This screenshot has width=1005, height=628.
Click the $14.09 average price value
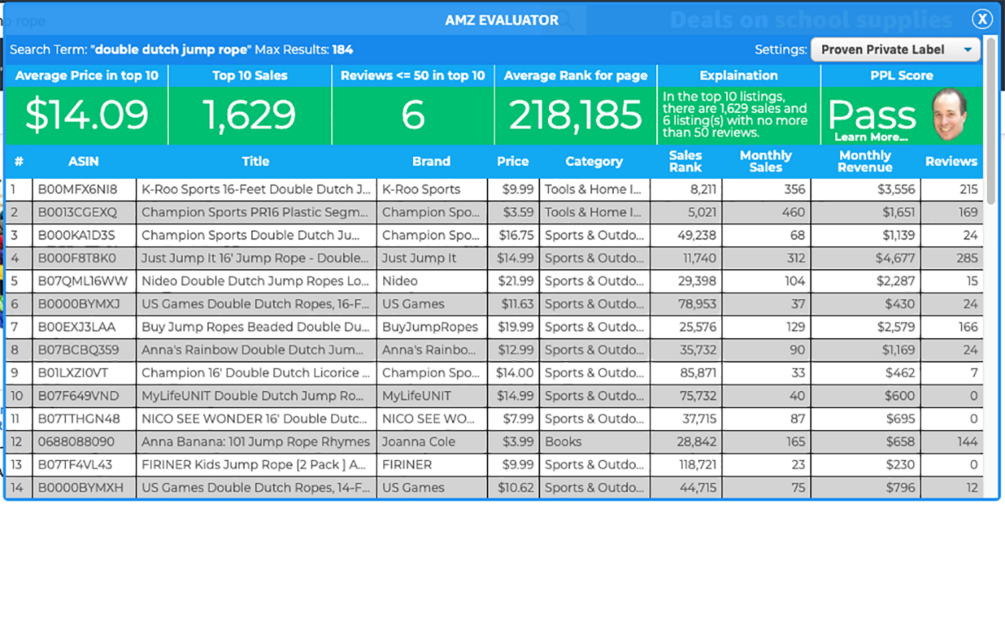(87, 115)
